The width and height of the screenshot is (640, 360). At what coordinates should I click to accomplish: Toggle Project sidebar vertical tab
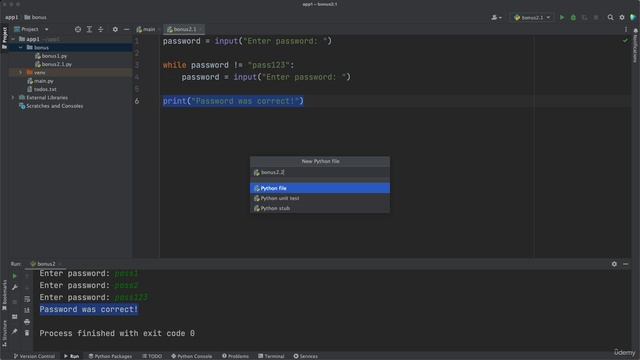[4, 38]
